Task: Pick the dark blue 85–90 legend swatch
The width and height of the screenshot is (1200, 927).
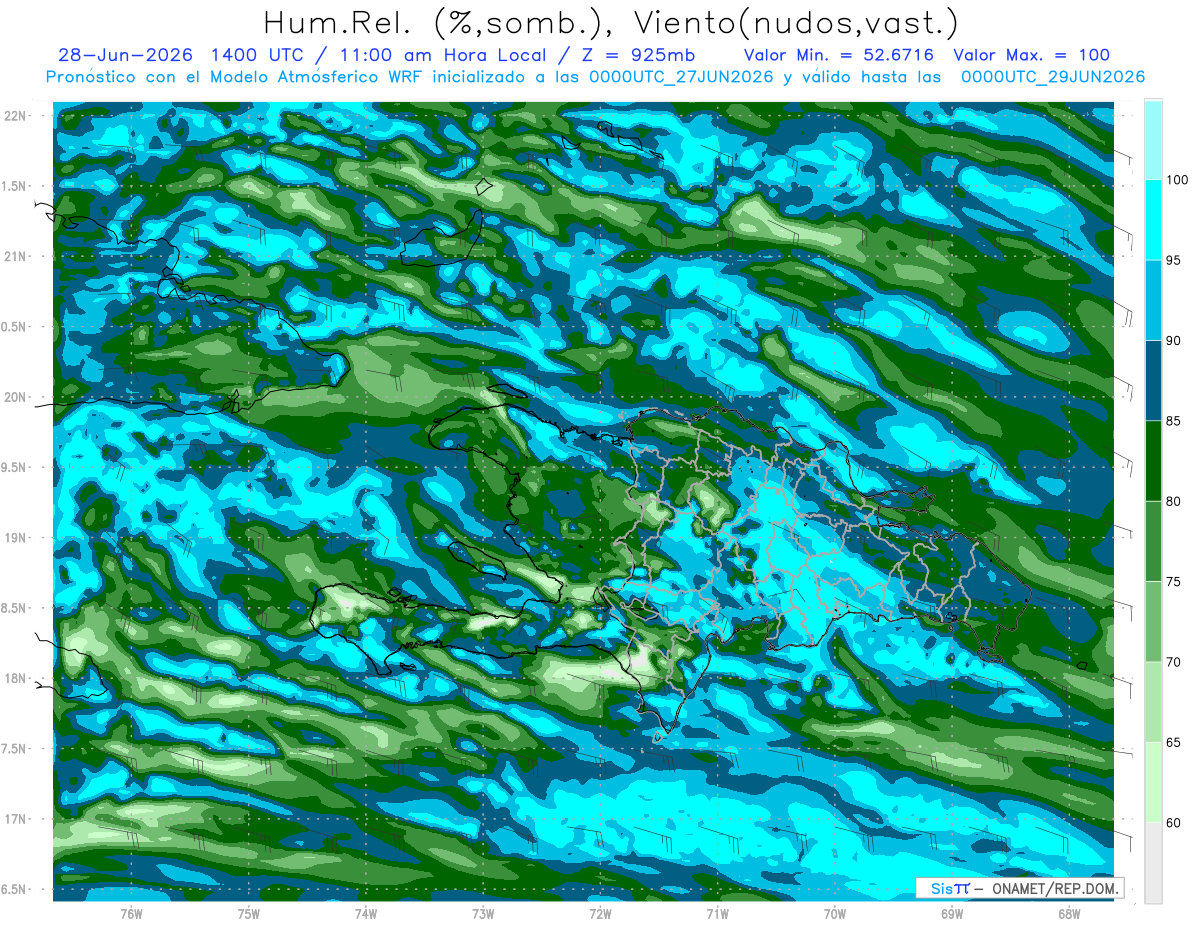Action: pyautogui.click(x=1153, y=381)
